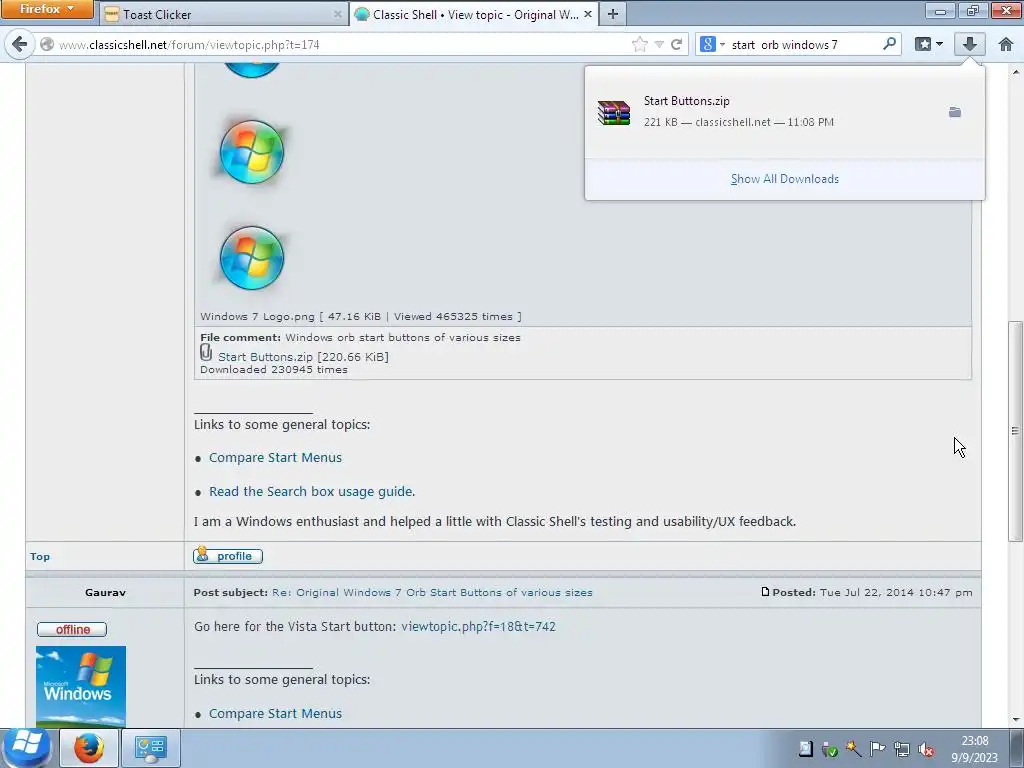Screen dimensions: 1024x768
Task: Click the profile button
Action: pos(228,556)
